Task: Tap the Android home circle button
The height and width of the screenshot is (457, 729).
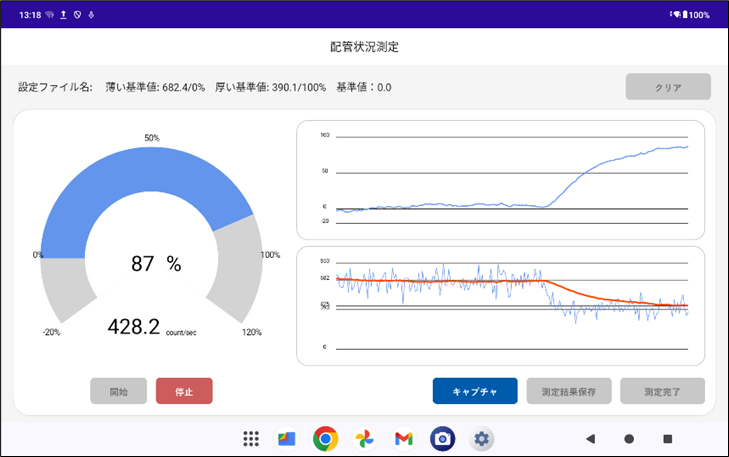Action: tap(629, 438)
